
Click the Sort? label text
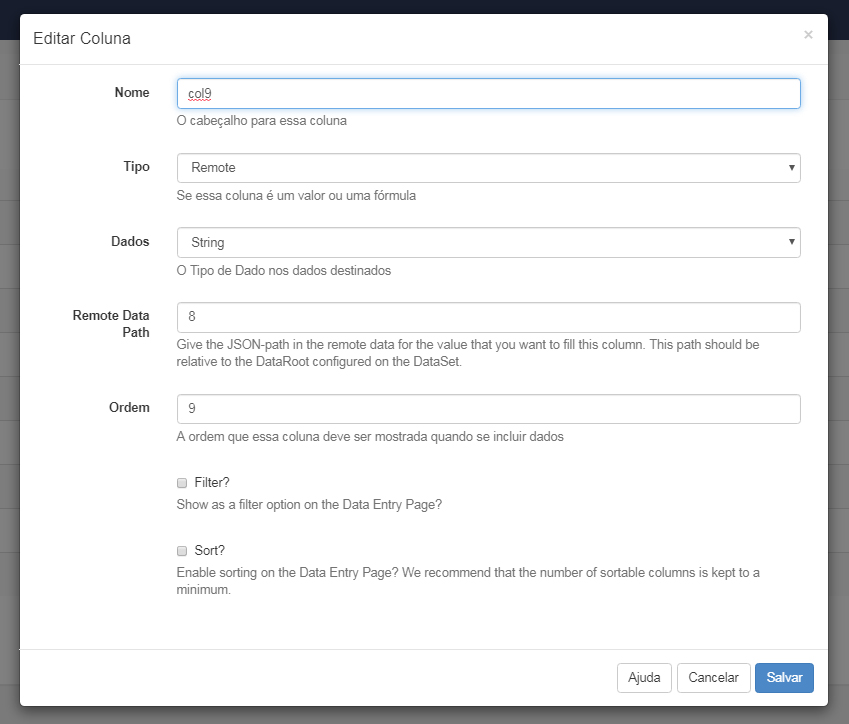(210, 551)
